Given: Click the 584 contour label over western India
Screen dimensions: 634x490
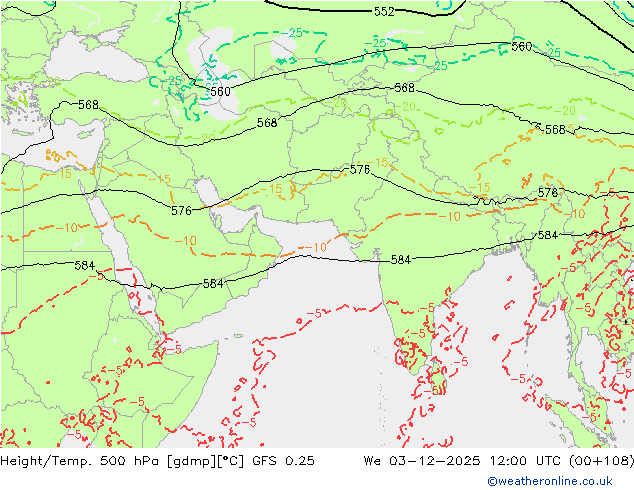Looking at the screenshot, I should (x=401, y=260).
